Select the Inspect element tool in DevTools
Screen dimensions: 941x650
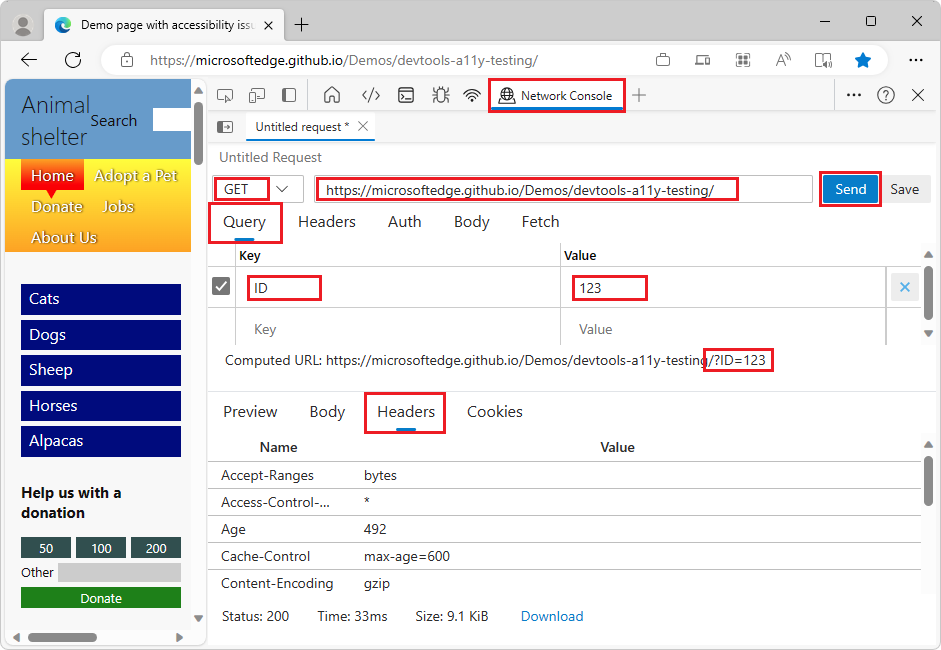point(225,94)
